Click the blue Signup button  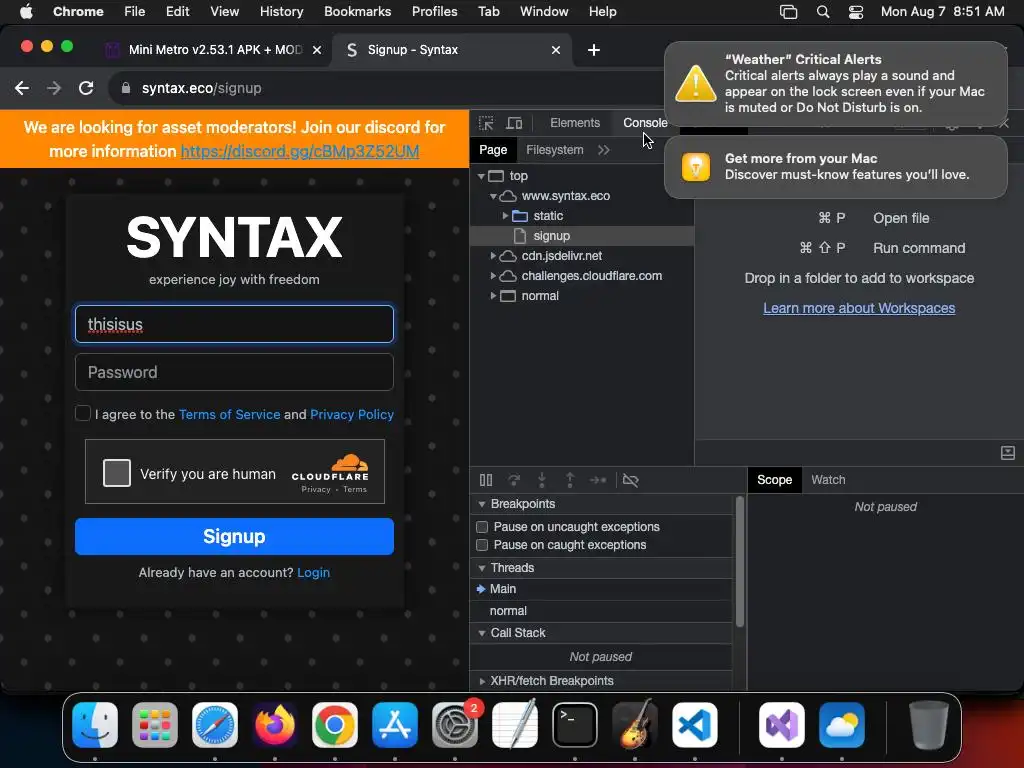point(234,537)
